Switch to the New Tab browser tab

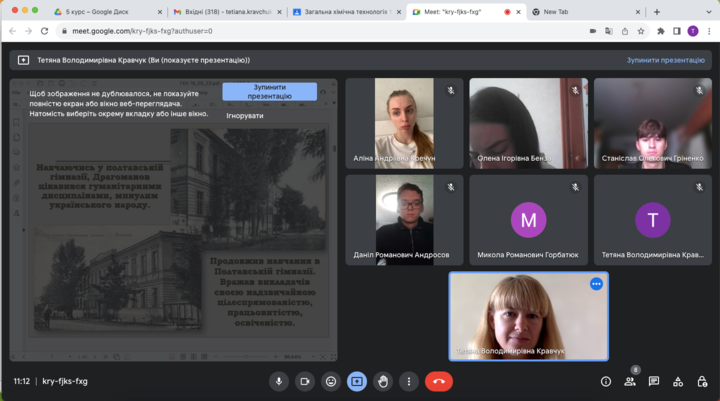coord(580,12)
